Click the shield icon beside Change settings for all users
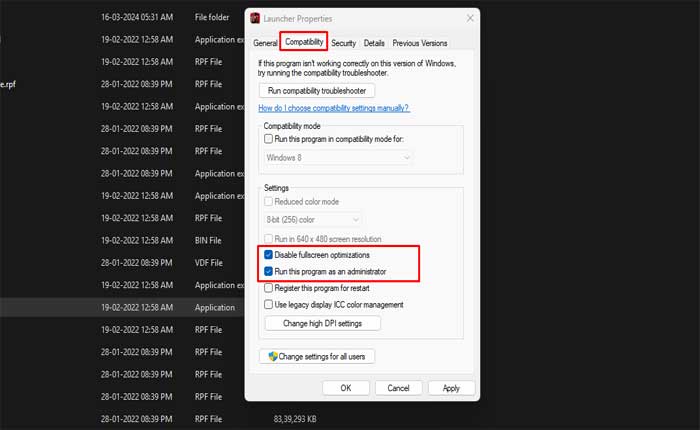The width and height of the screenshot is (700, 430). (270, 357)
